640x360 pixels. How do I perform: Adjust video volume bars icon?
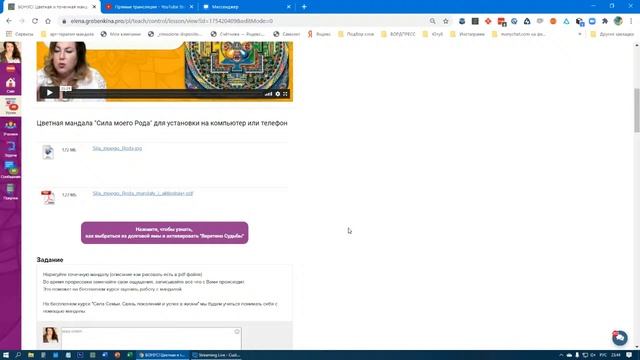(x=268, y=94)
